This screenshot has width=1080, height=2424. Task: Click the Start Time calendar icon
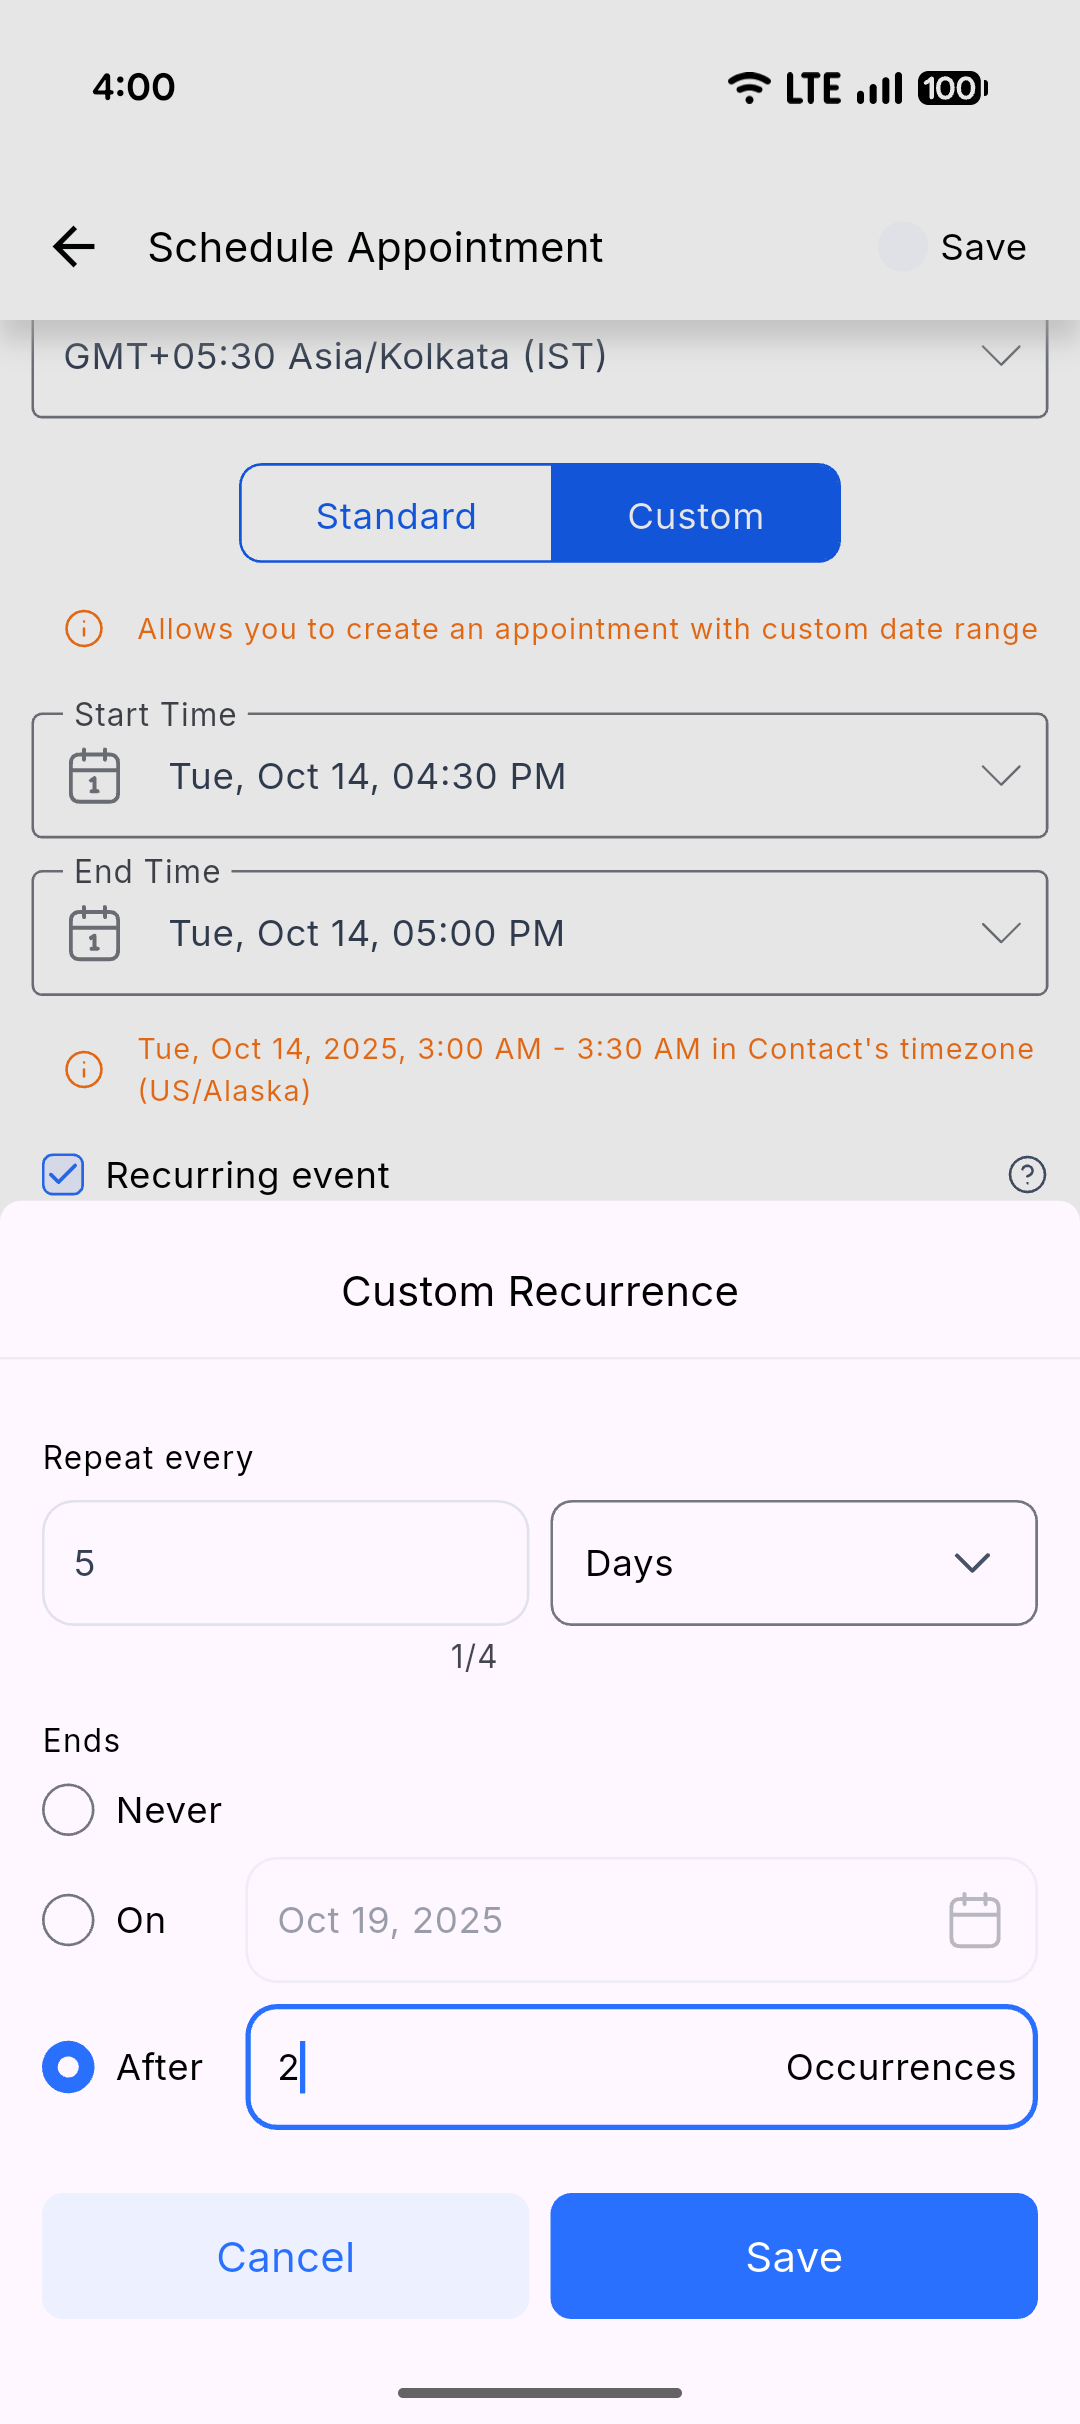(95, 776)
